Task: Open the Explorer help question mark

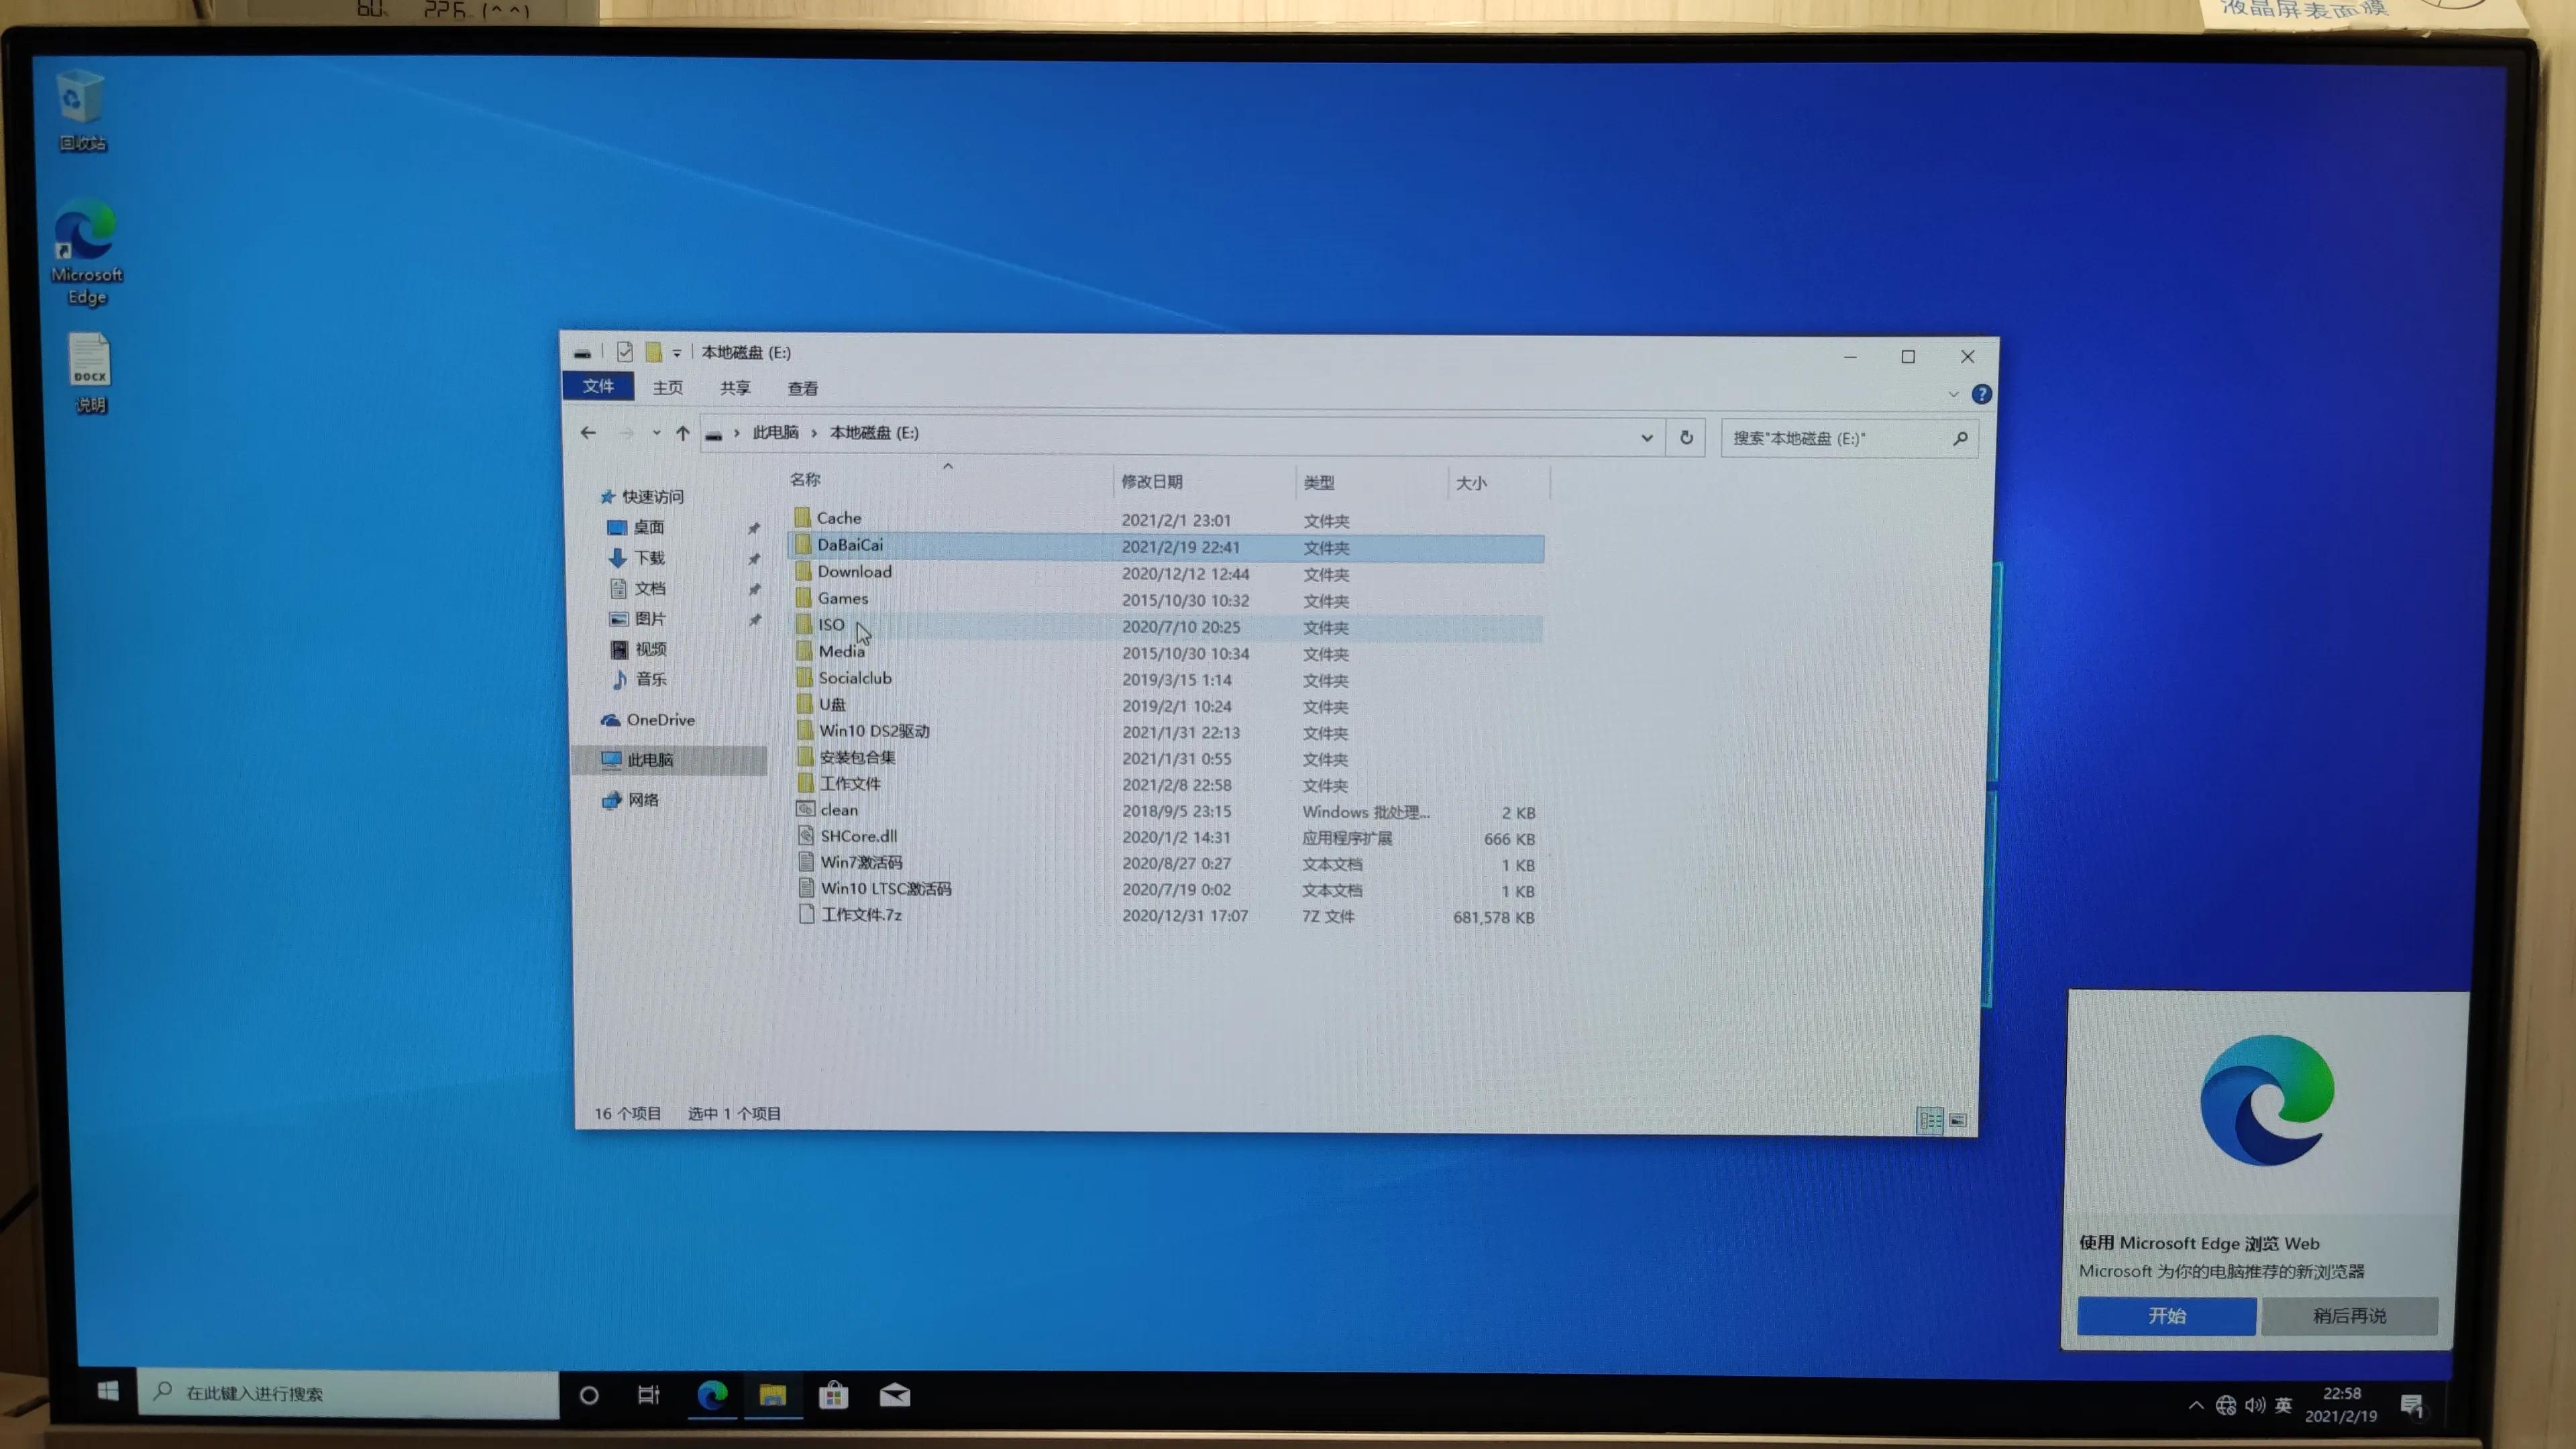Action: [x=1981, y=394]
